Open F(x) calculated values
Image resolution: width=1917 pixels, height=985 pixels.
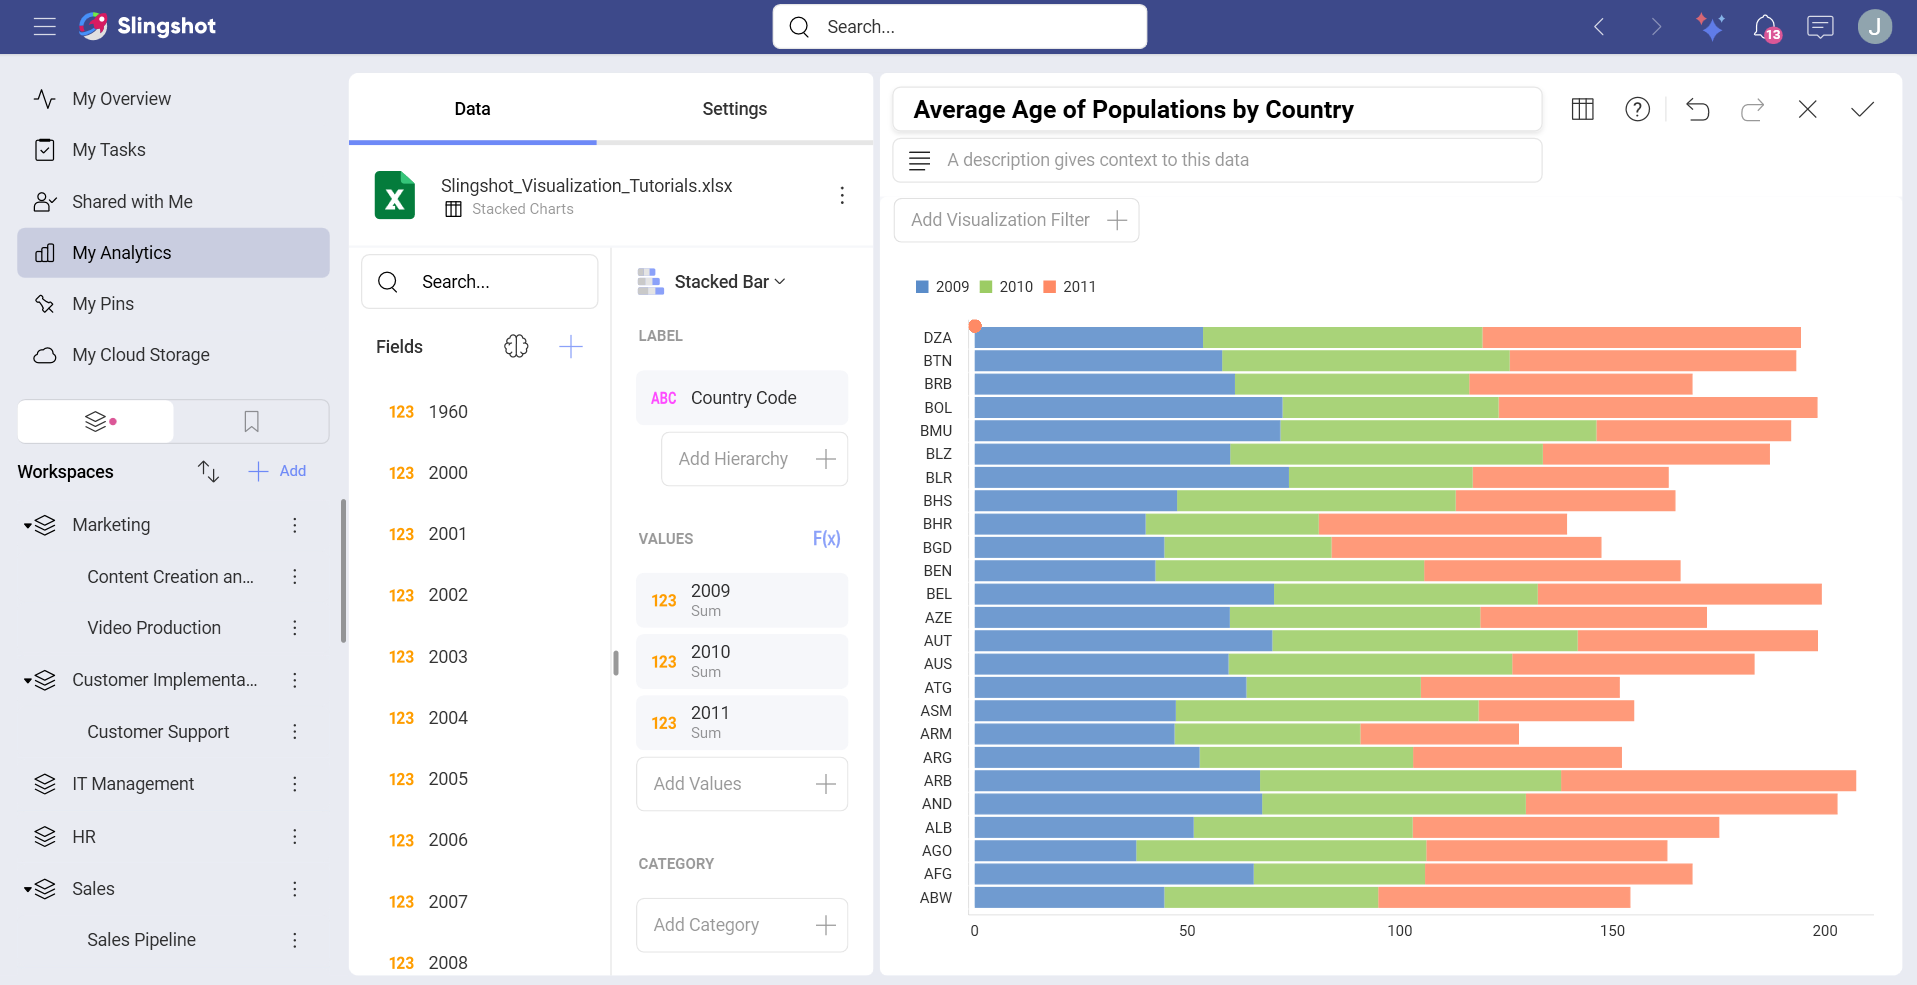pyautogui.click(x=827, y=538)
